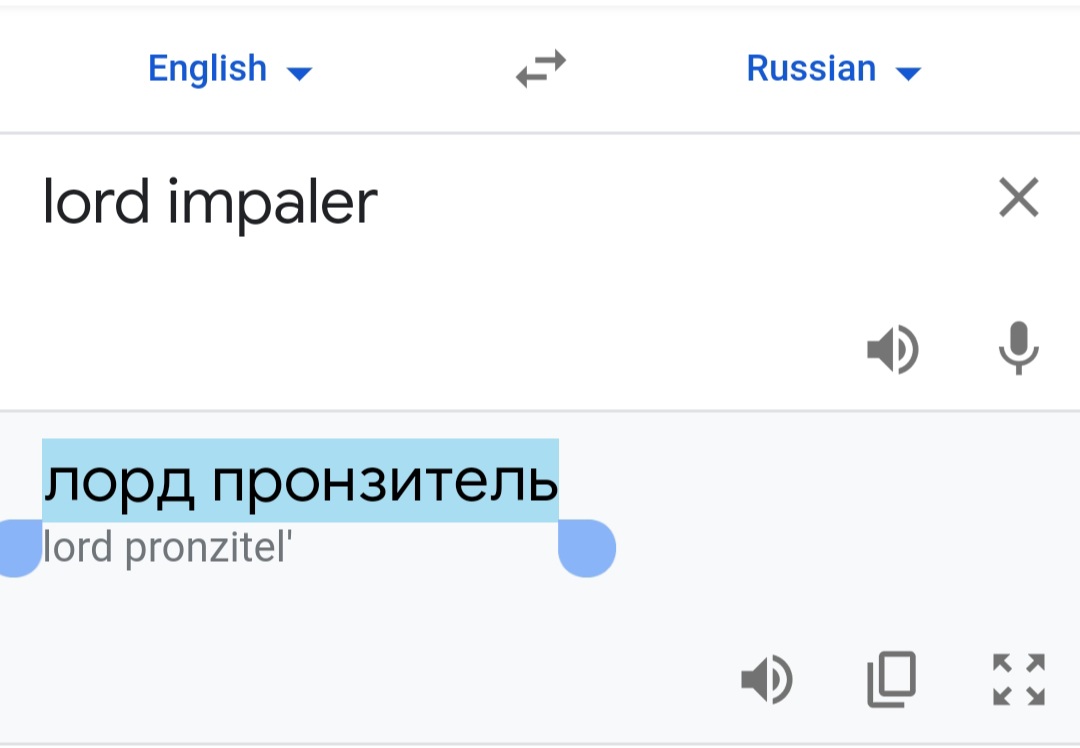Click the arrow beside Russian
The height and width of the screenshot is (748, 1080).
(x=908, y=72)
